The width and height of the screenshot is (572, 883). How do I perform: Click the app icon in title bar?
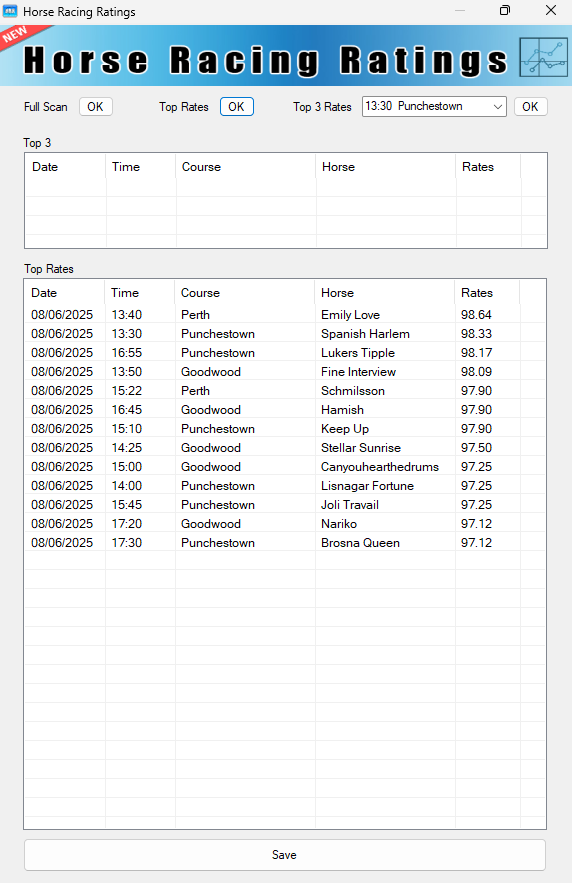pos(10,11)
